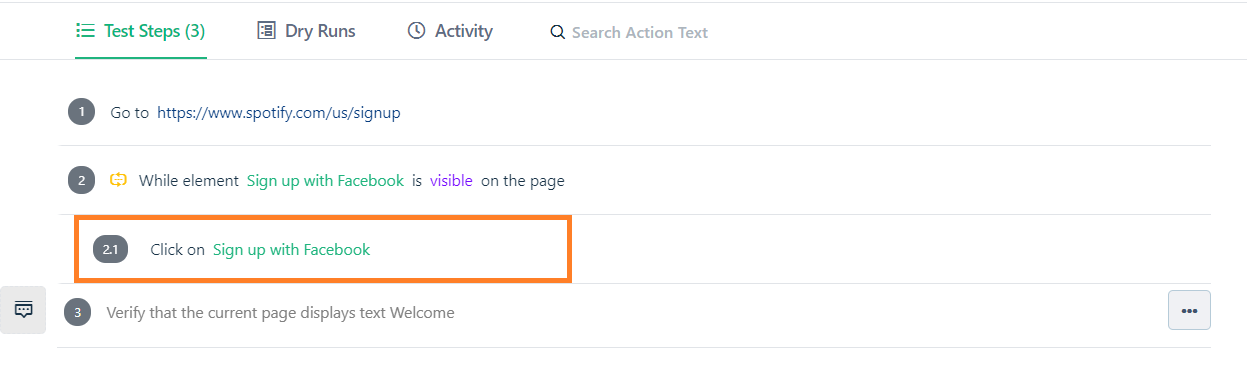Viewport: 1247px width, 383px height.
Task: Click the yellow while-loop icon in step 2
Action: (118, 180)
